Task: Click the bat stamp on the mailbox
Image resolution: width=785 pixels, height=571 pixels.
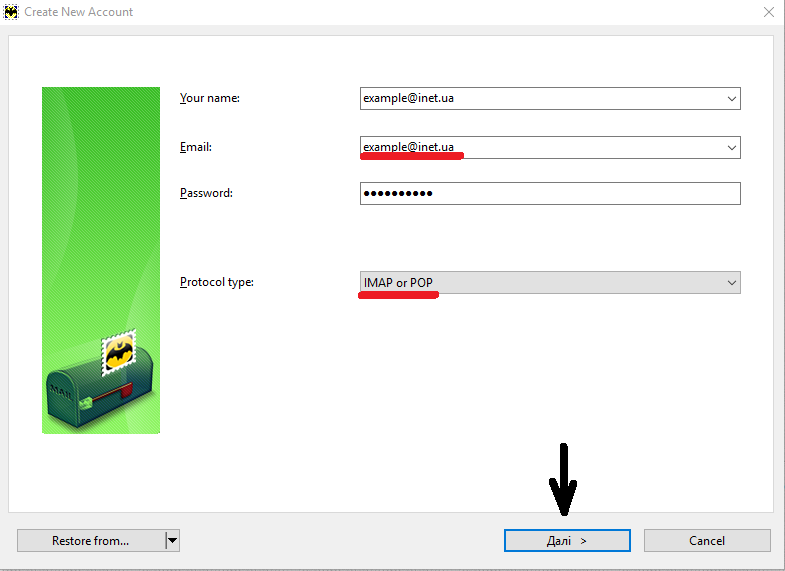Action: 120,352
